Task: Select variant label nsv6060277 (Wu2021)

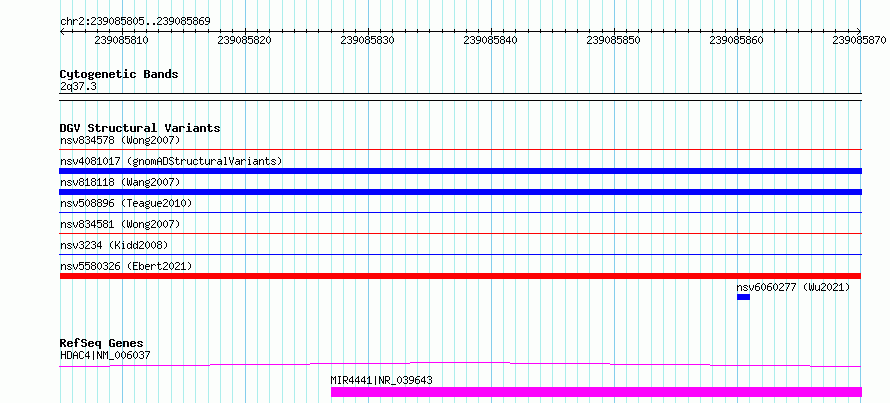Action: click(794, 287)
